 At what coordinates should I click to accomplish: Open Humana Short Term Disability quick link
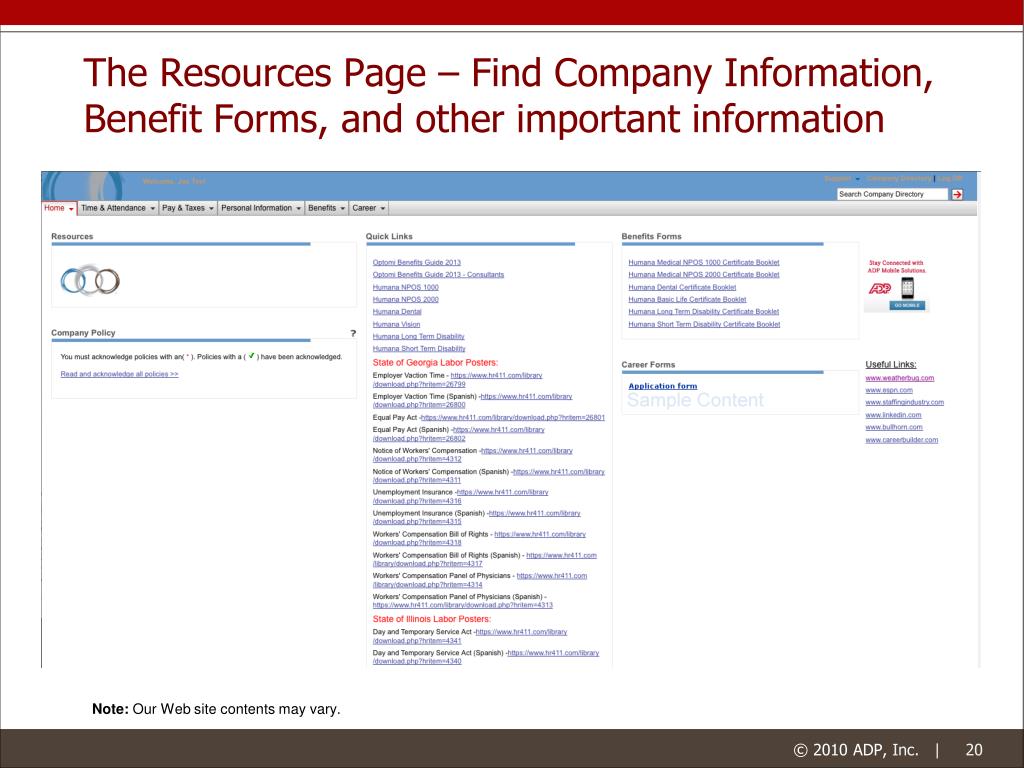[419, 349]
